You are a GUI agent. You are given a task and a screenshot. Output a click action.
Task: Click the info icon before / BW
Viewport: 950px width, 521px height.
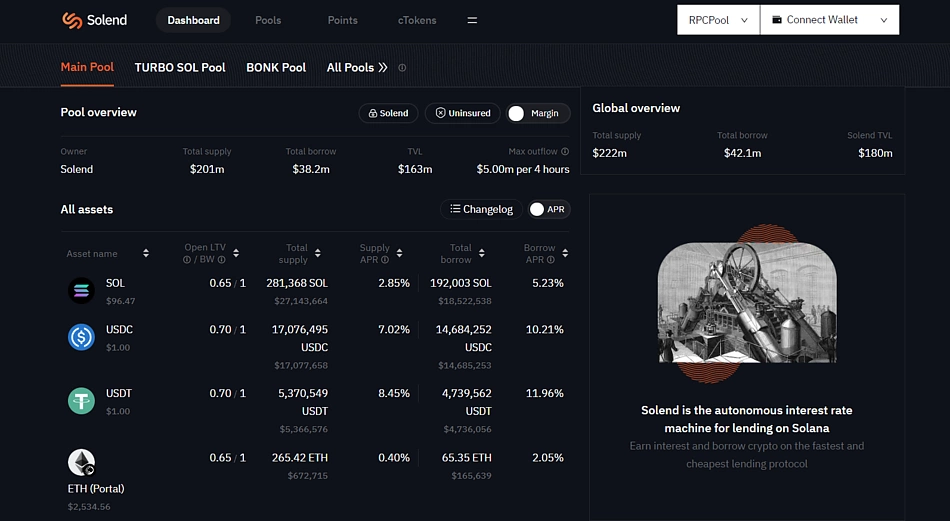click(x=187, y=260)
